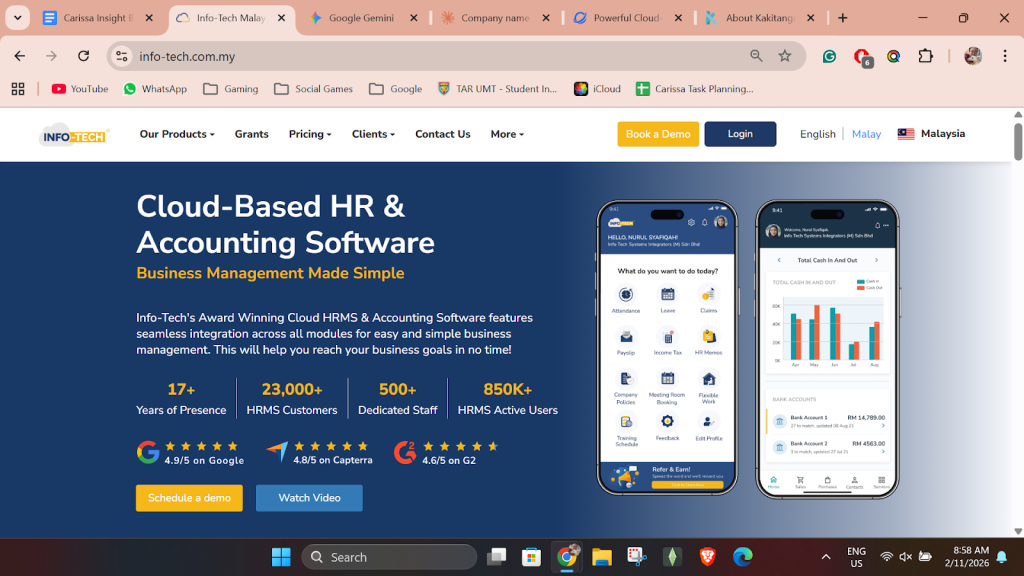Expand the Our Products dropdown menu
Image resolution: width=1024 pixels, height=576 pixels.
pos(178,134)
